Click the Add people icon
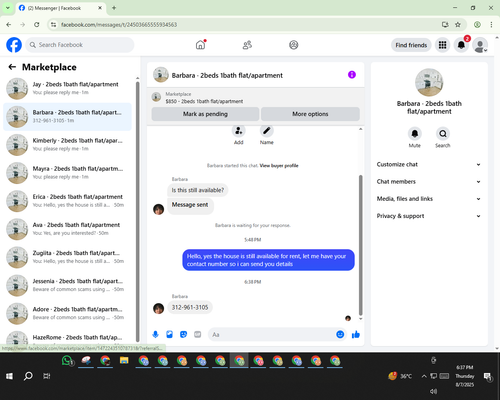 point(239,131)
